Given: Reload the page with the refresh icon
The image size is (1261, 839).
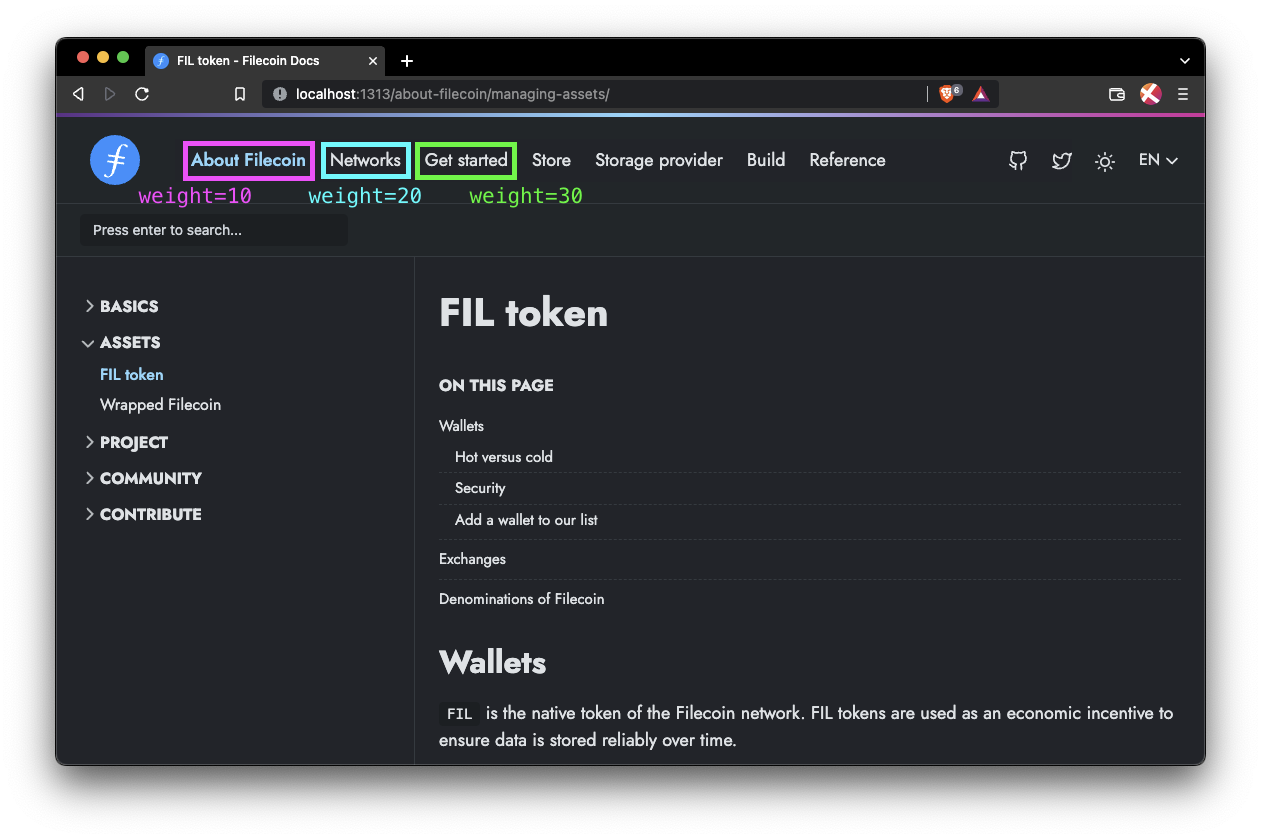Looking at the screenshot, I should (142, 94).
